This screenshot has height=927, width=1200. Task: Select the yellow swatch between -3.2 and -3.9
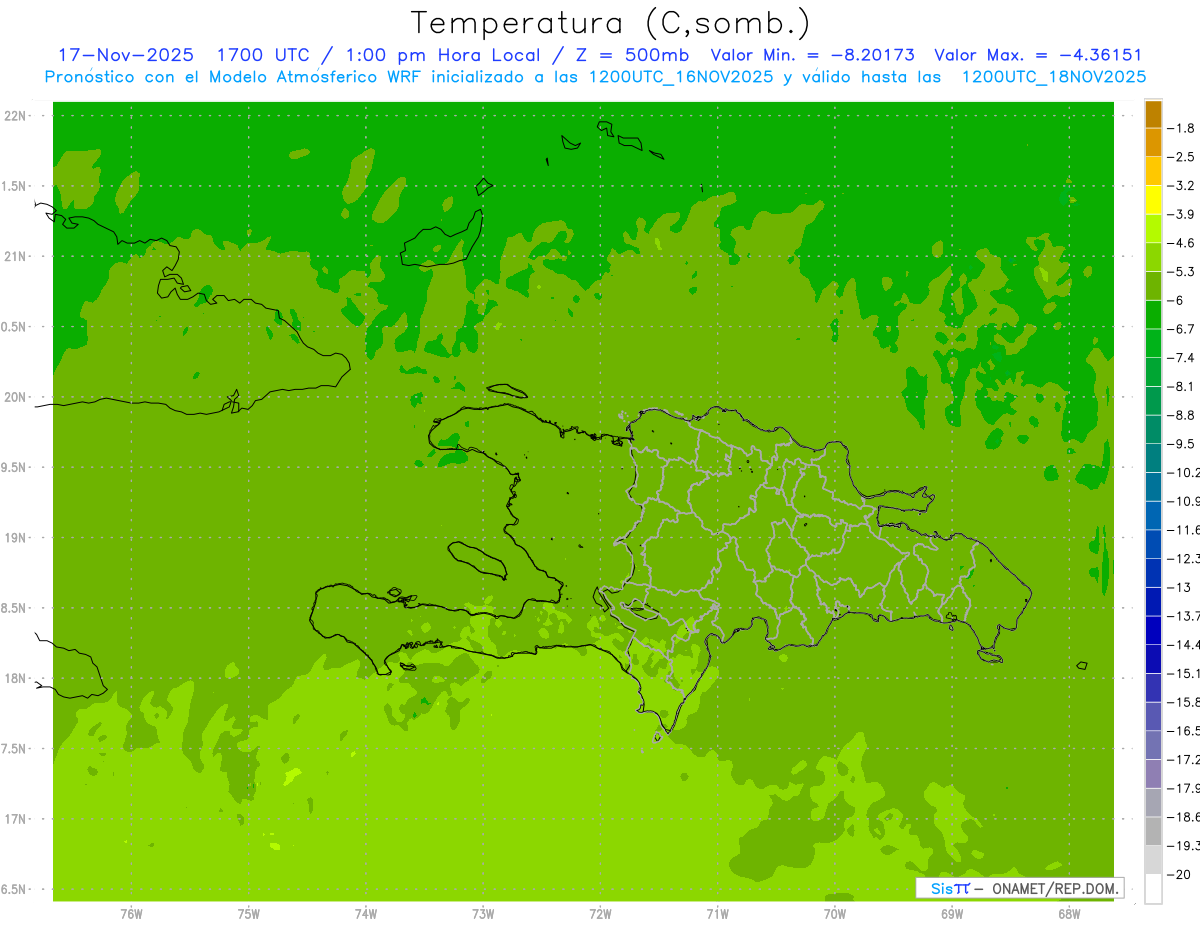coord(1153,200)
